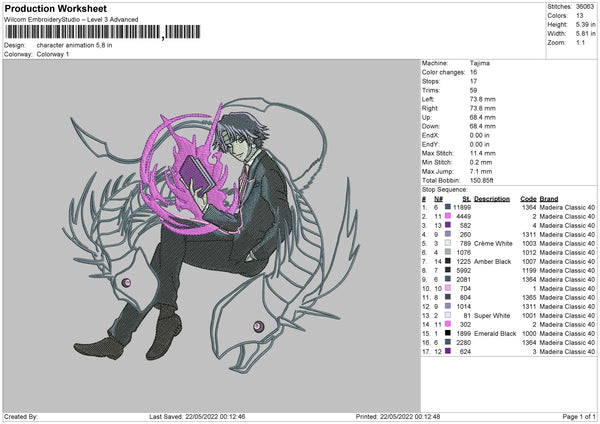Click the Code column header
The width and height of the screenshot is (600, 424).
coord(528,199)
